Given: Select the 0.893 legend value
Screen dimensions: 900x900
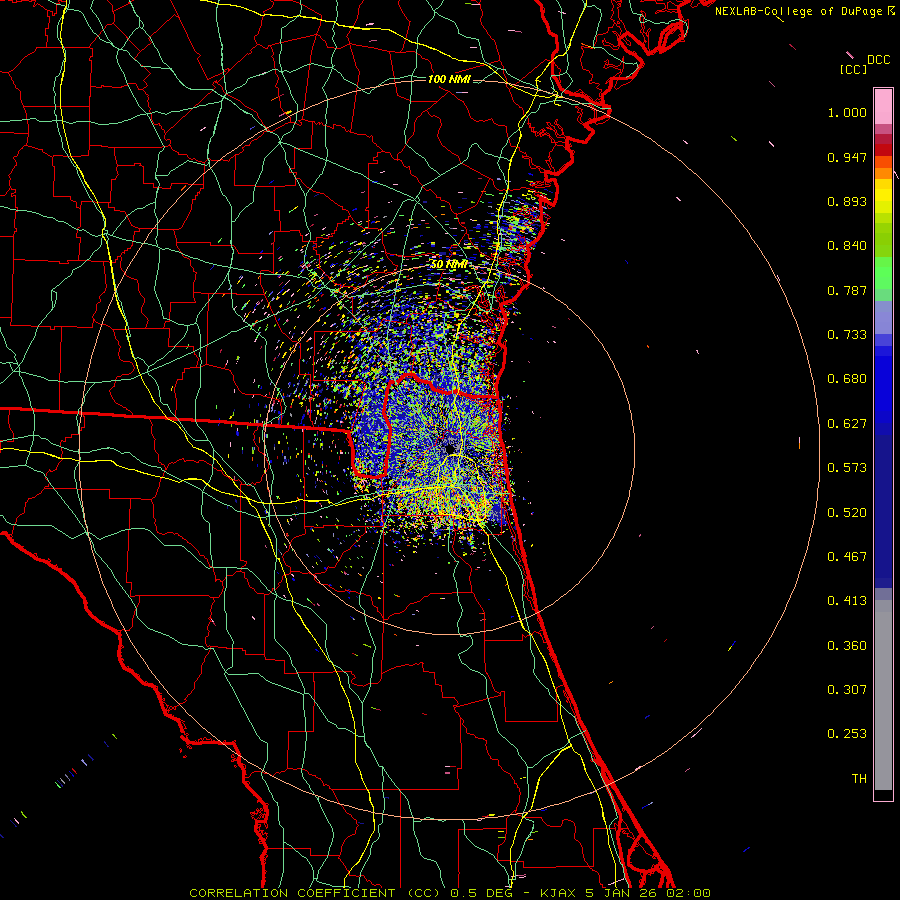Looking at the screenshot, I should click(x=847, y=201).
